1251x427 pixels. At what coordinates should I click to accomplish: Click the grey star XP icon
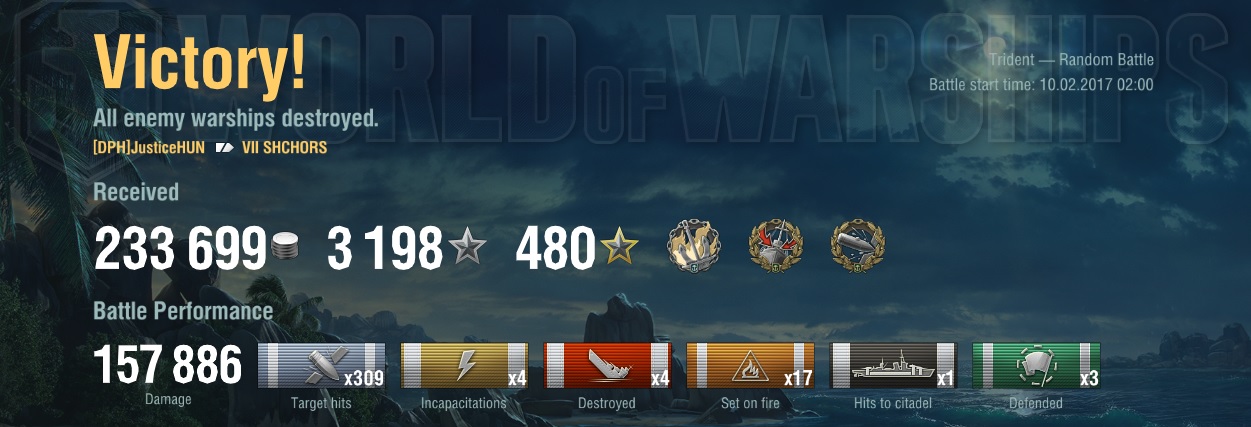pos(465,247)
